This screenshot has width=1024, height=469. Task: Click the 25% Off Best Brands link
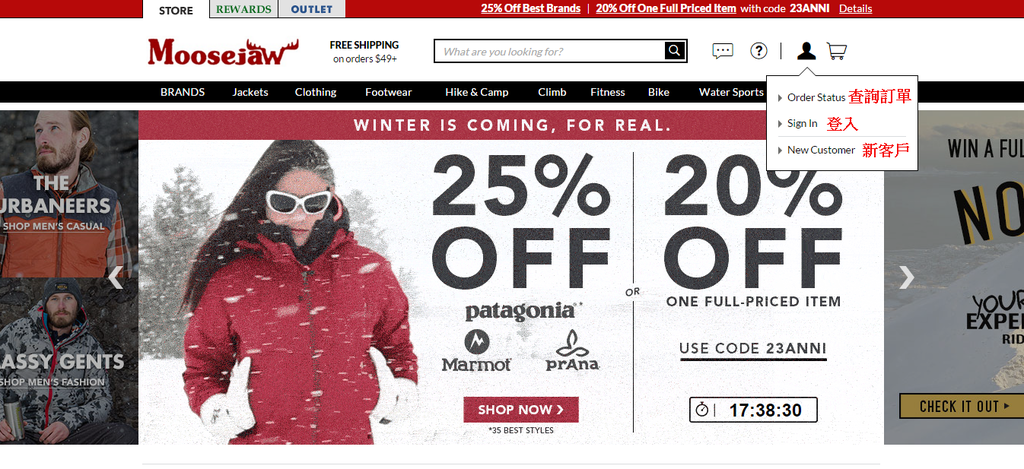pos(530,8)
